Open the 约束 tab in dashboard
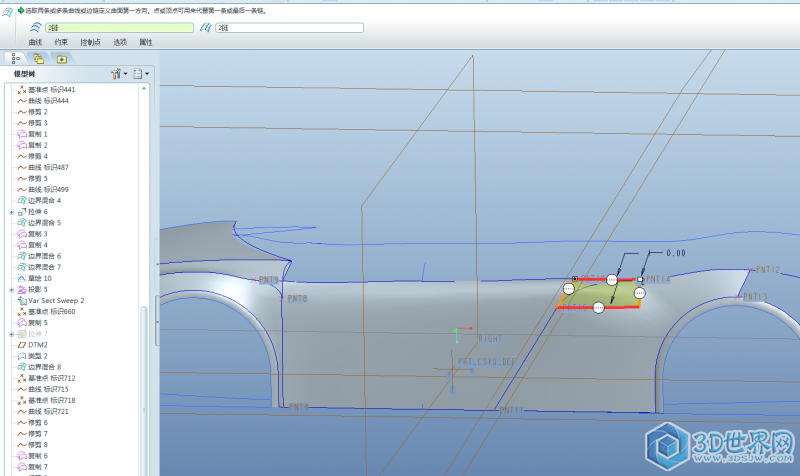 tap(62, 42)
